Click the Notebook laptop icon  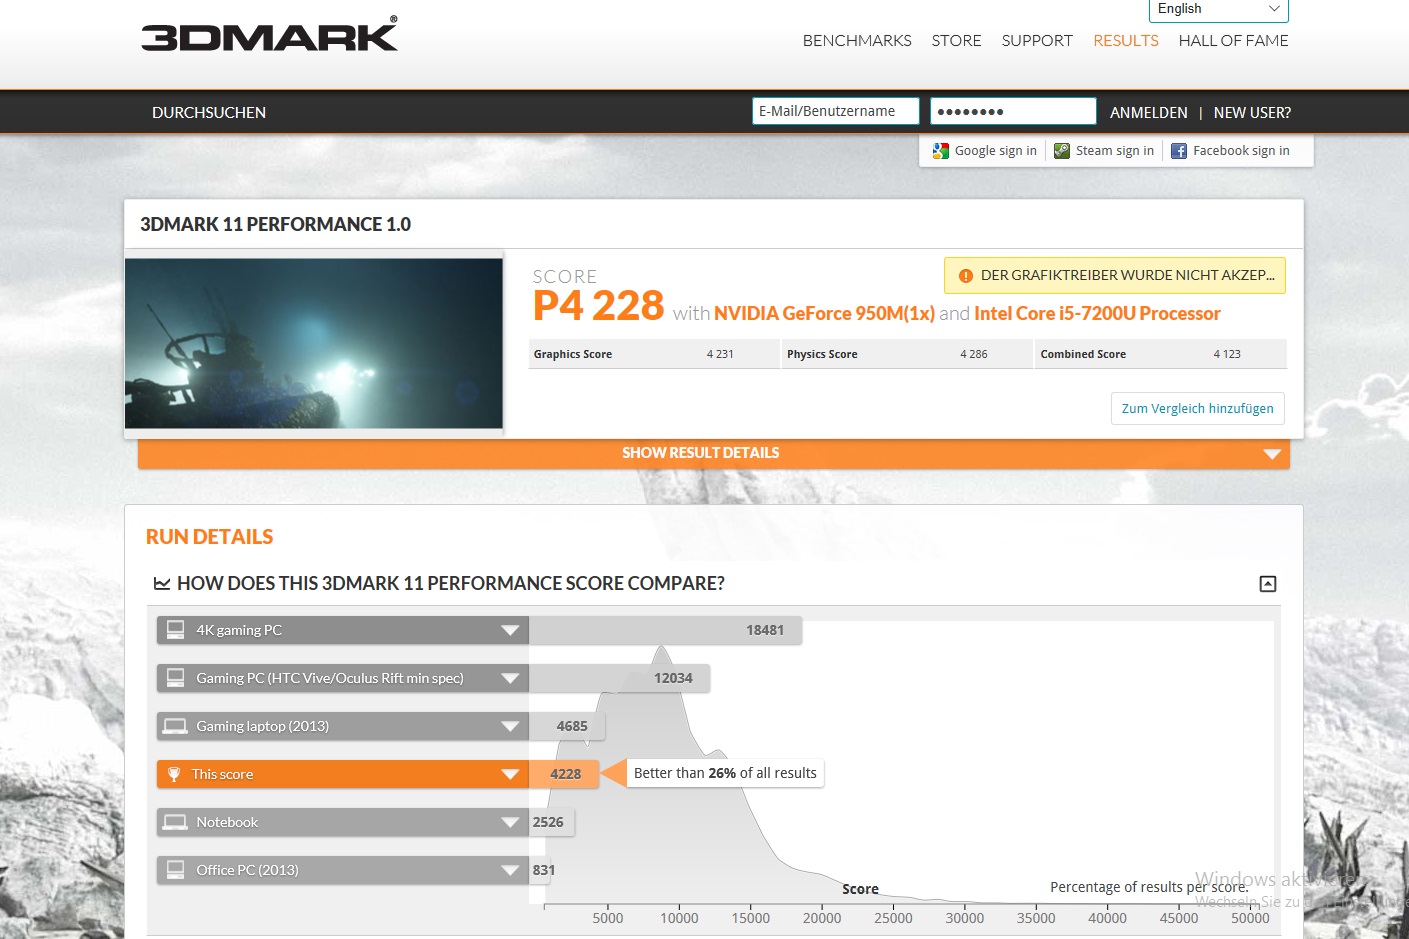(x=176, y=822)
